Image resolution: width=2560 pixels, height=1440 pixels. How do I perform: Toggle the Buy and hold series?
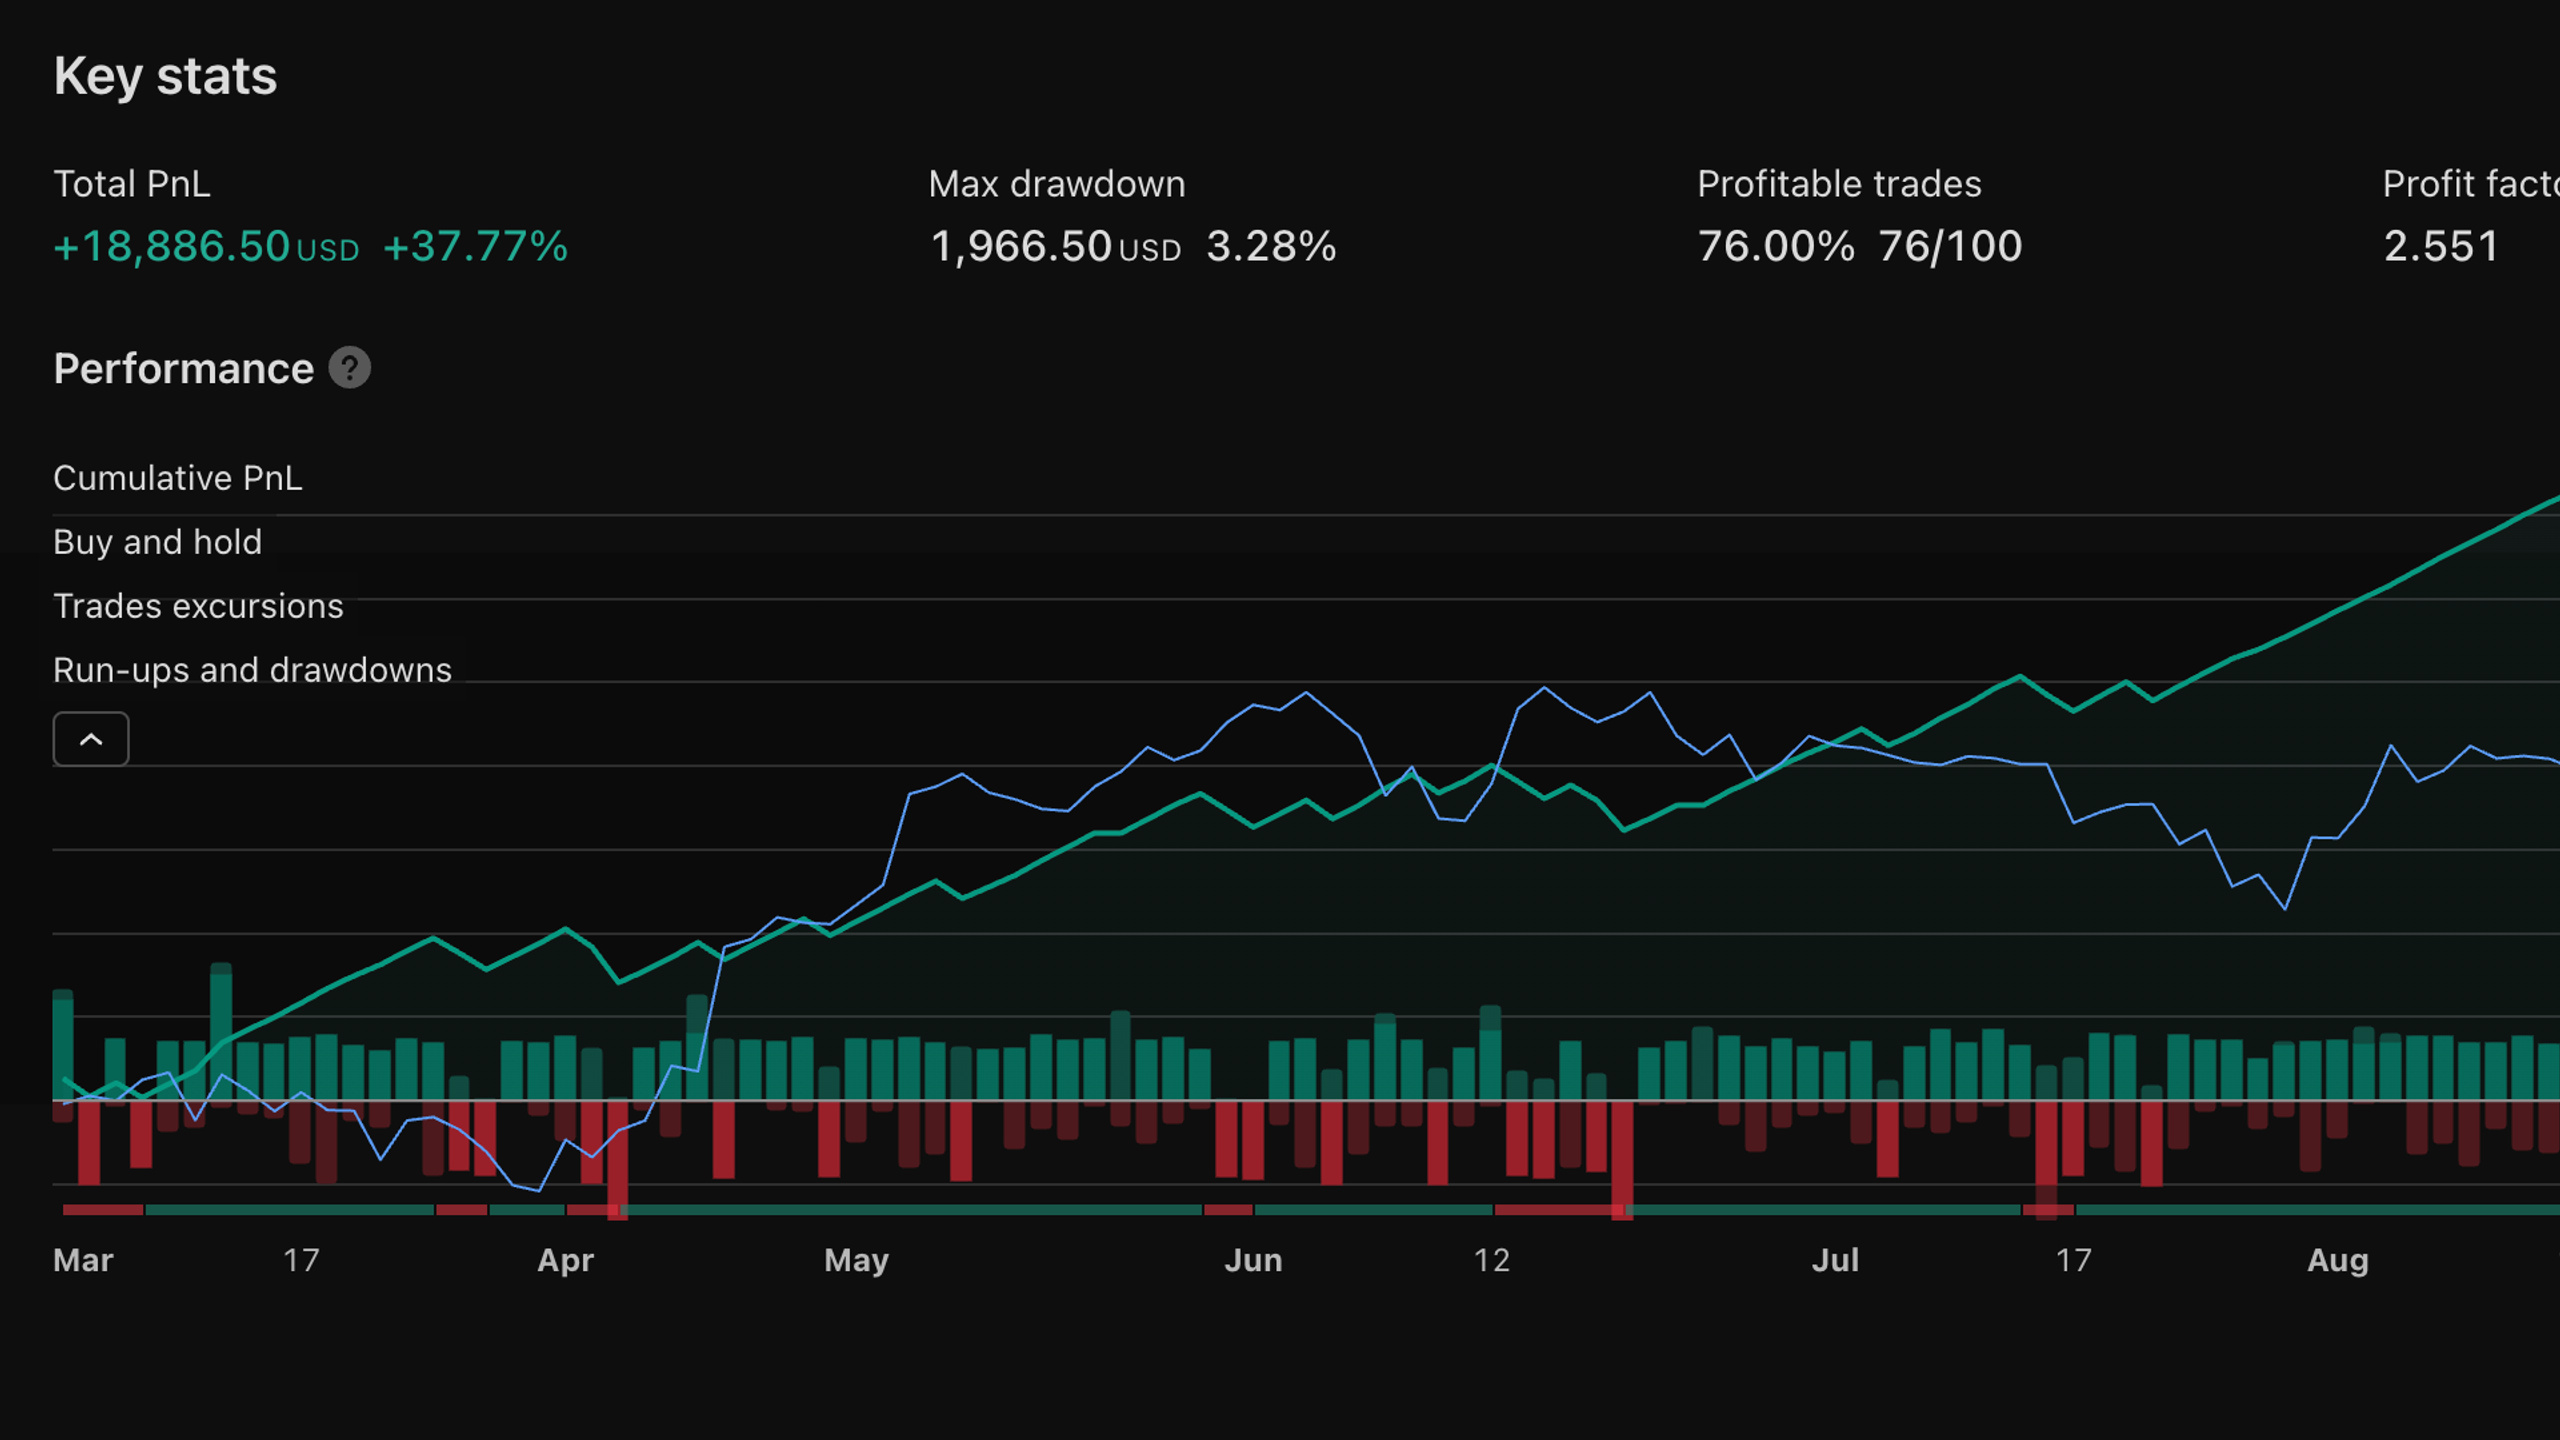[x=158, y=542]
